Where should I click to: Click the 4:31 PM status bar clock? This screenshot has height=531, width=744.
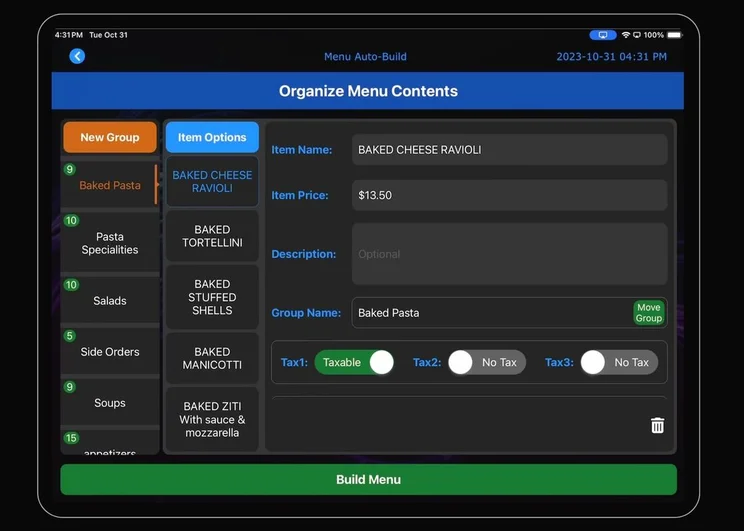(x=69, y=35)
